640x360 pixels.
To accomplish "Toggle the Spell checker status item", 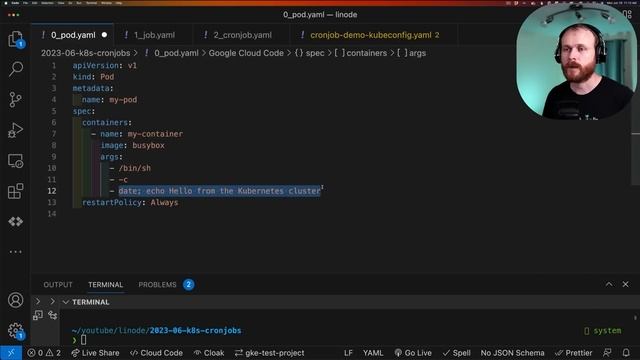I will tap(456, 353).
